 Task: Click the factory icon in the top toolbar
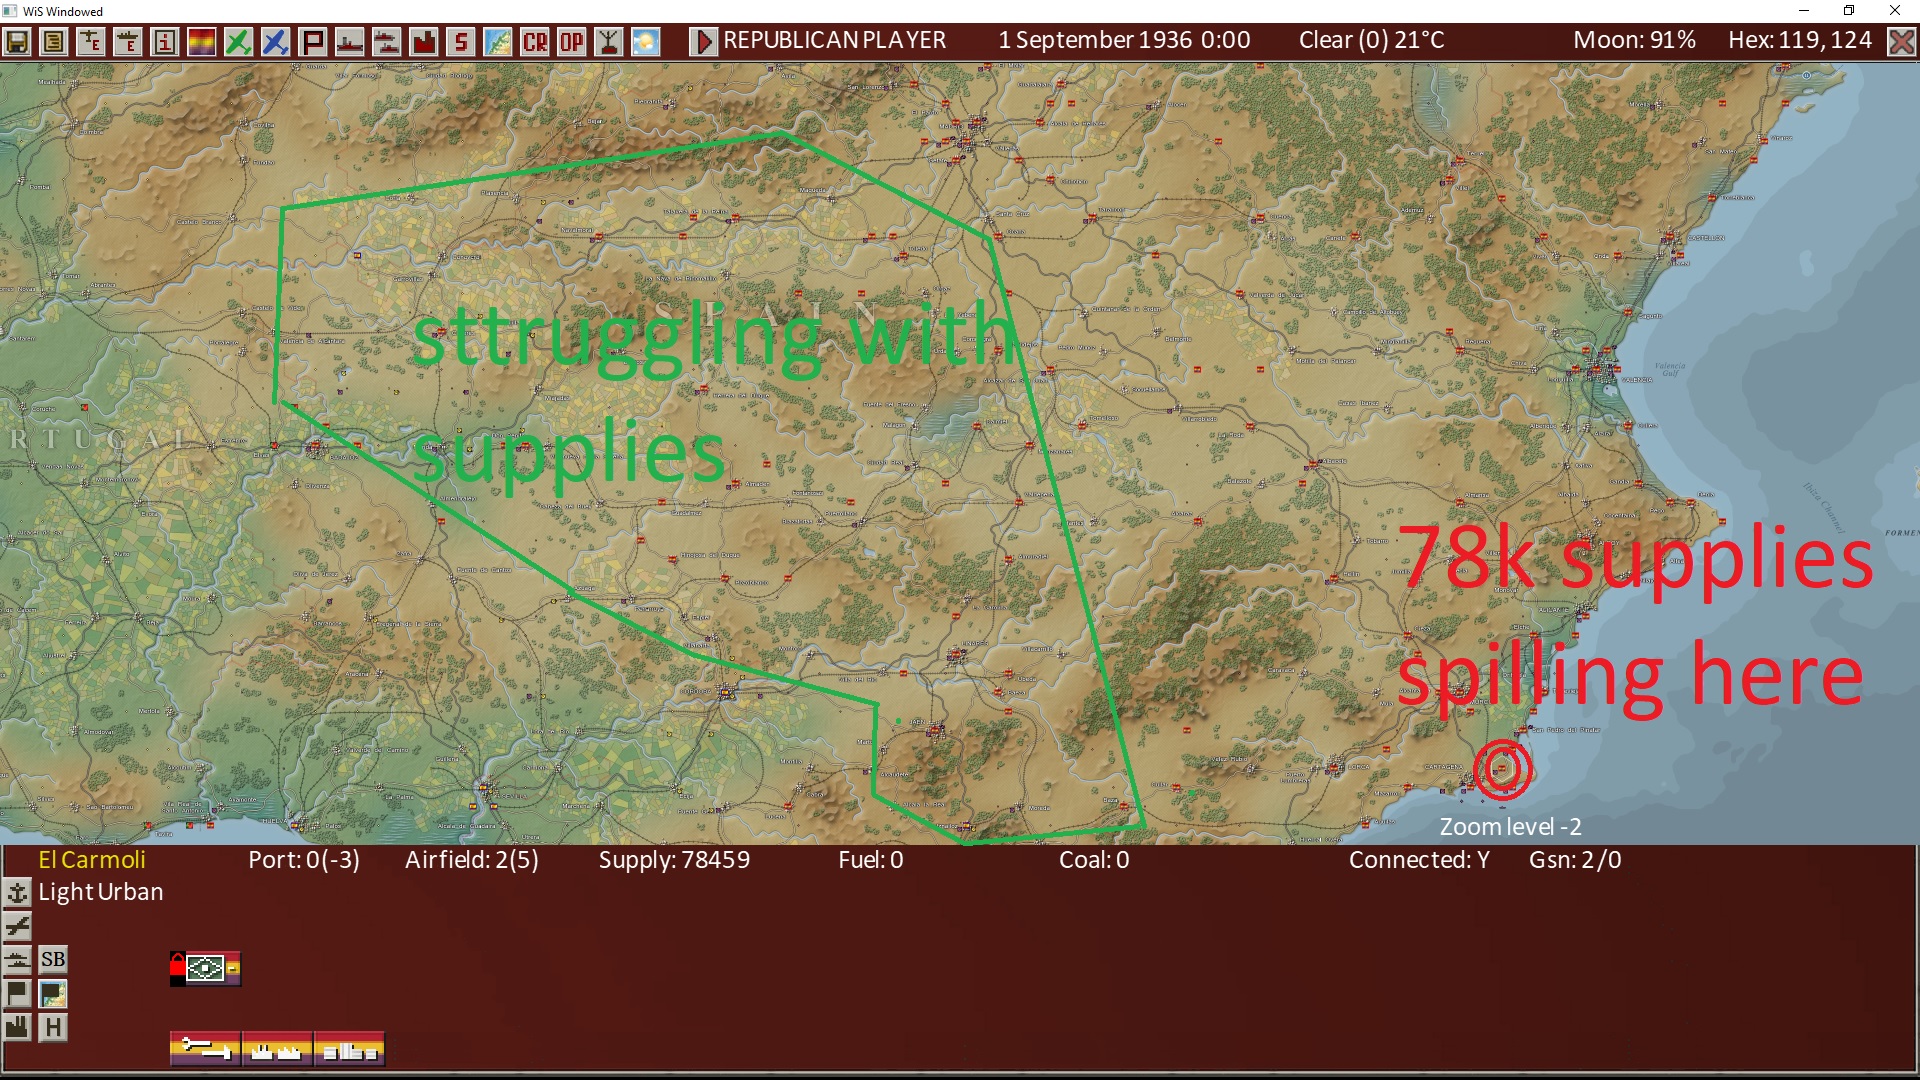point(423,41)
